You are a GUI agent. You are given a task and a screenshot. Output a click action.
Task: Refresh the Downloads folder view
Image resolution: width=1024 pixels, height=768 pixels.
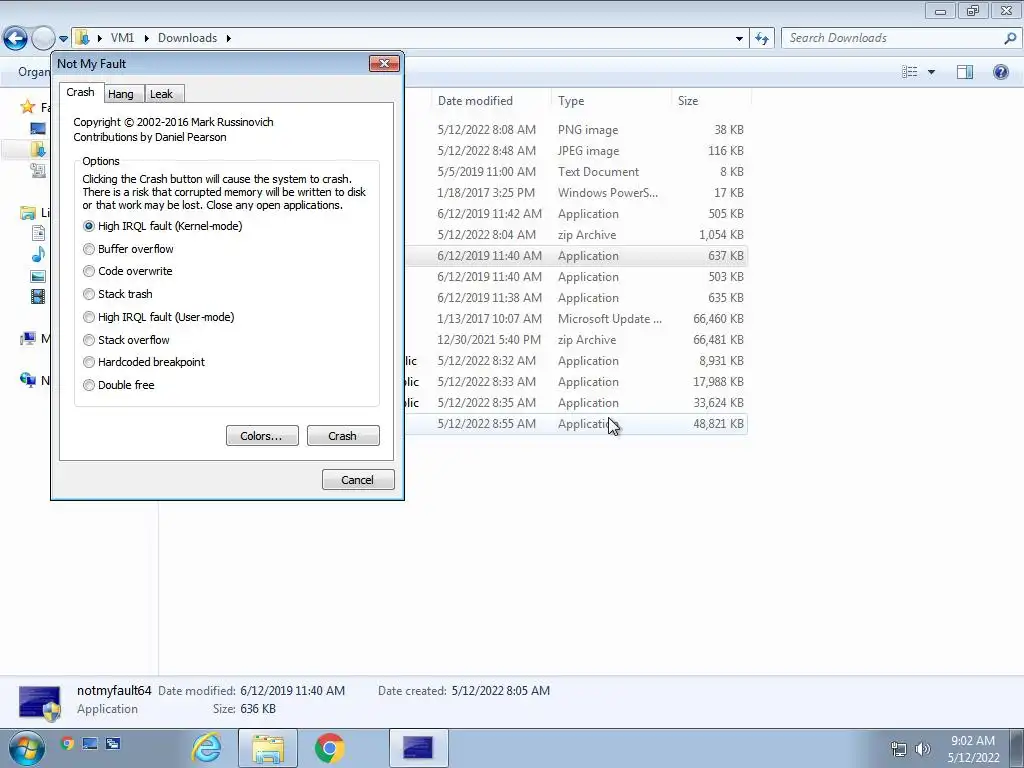[761, 39]
